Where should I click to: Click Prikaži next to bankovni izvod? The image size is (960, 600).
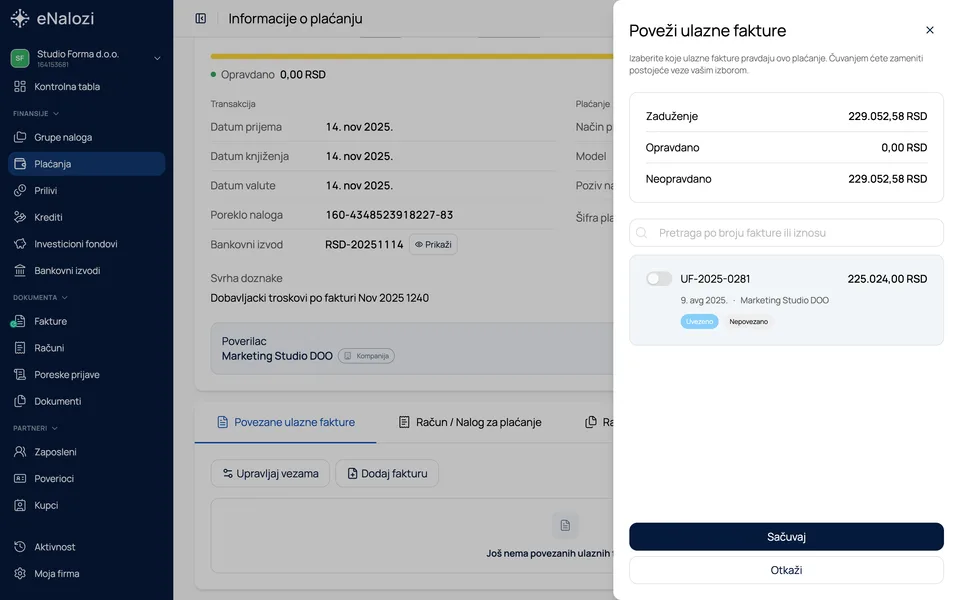[433, 244]
